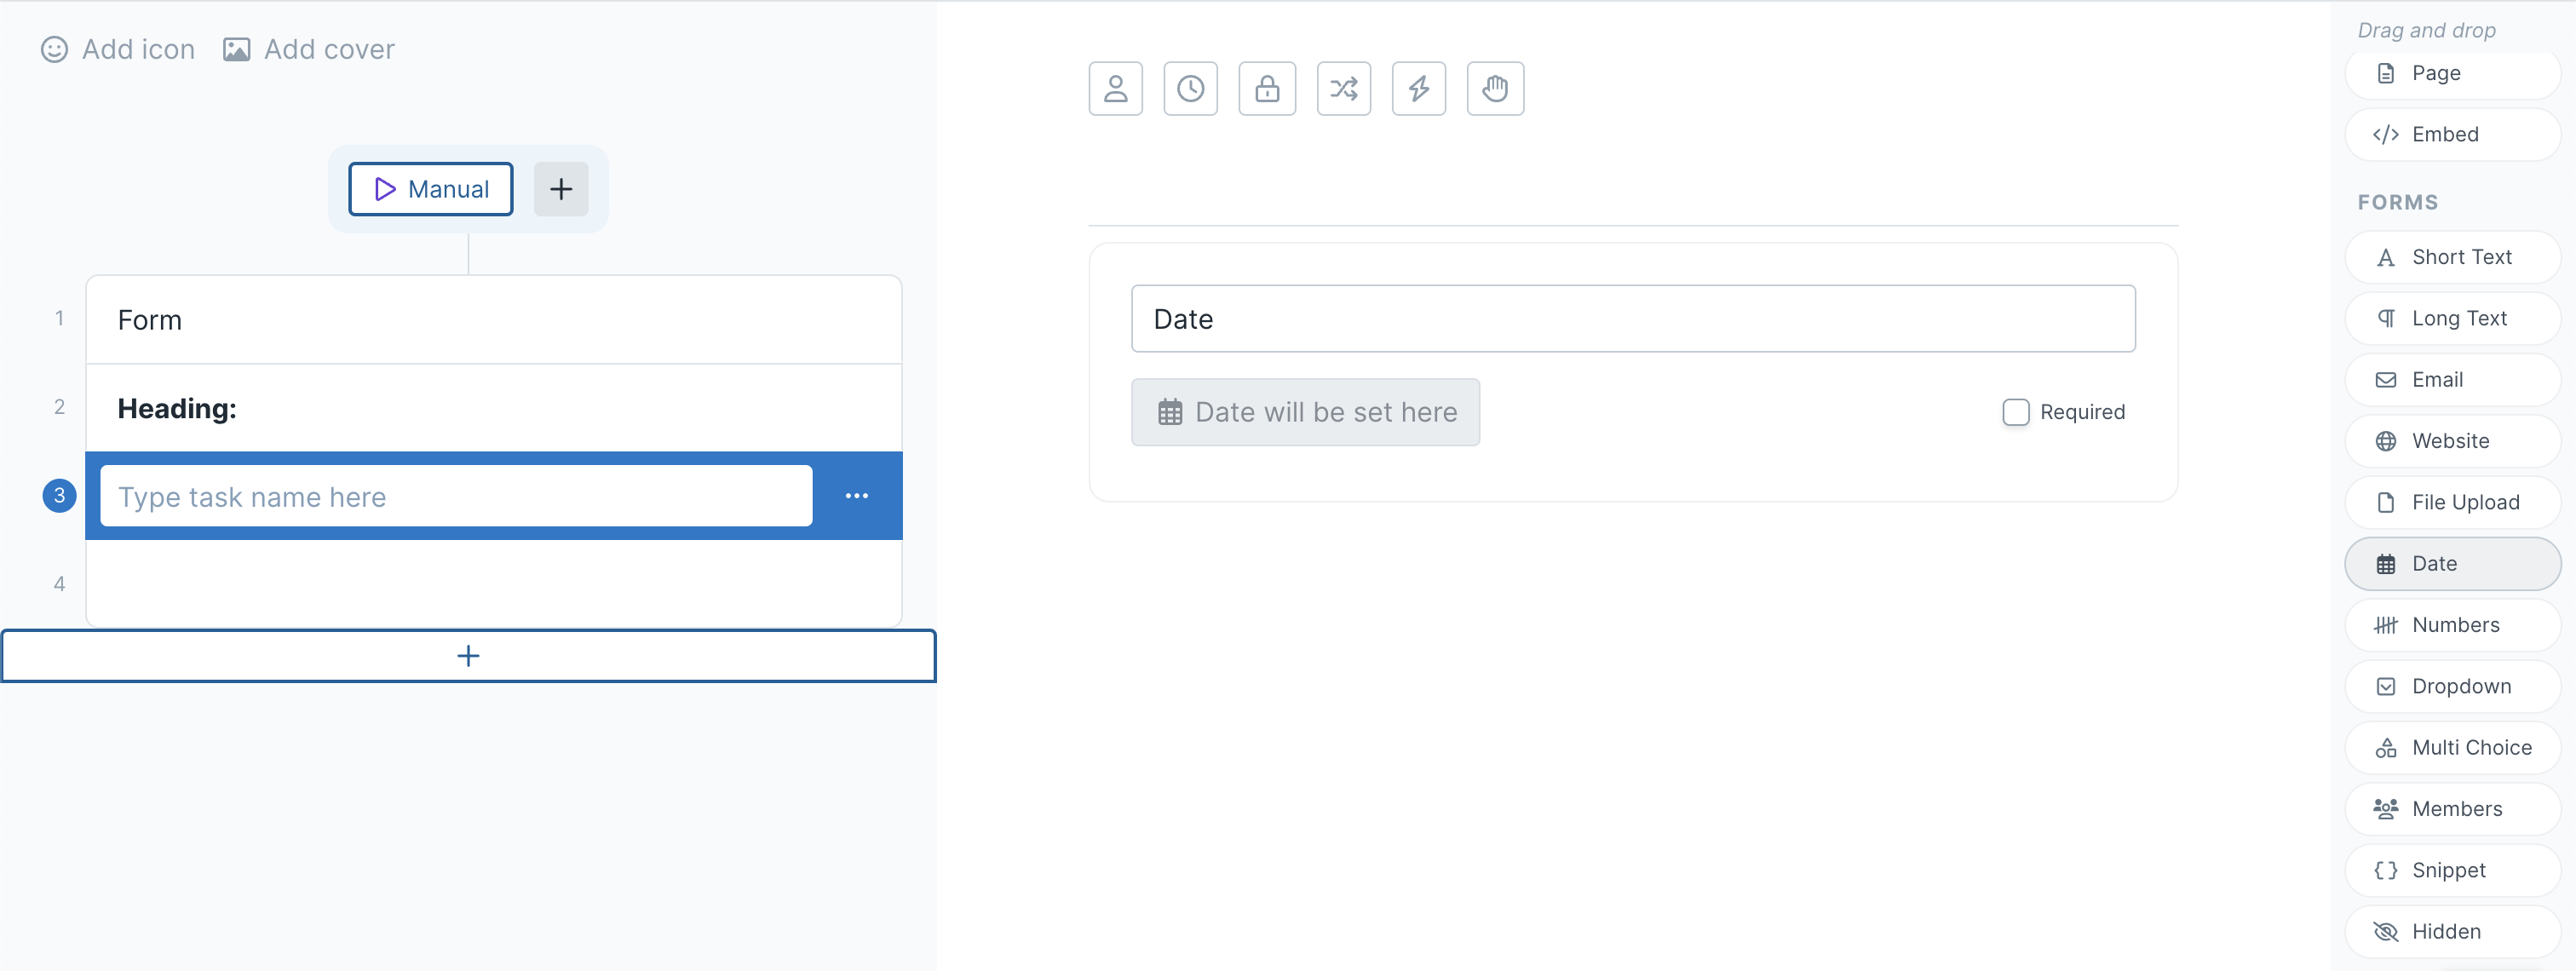Click the plus next to Manual trigger
The image size is (2576, 971).
click(x=561, y=189)
